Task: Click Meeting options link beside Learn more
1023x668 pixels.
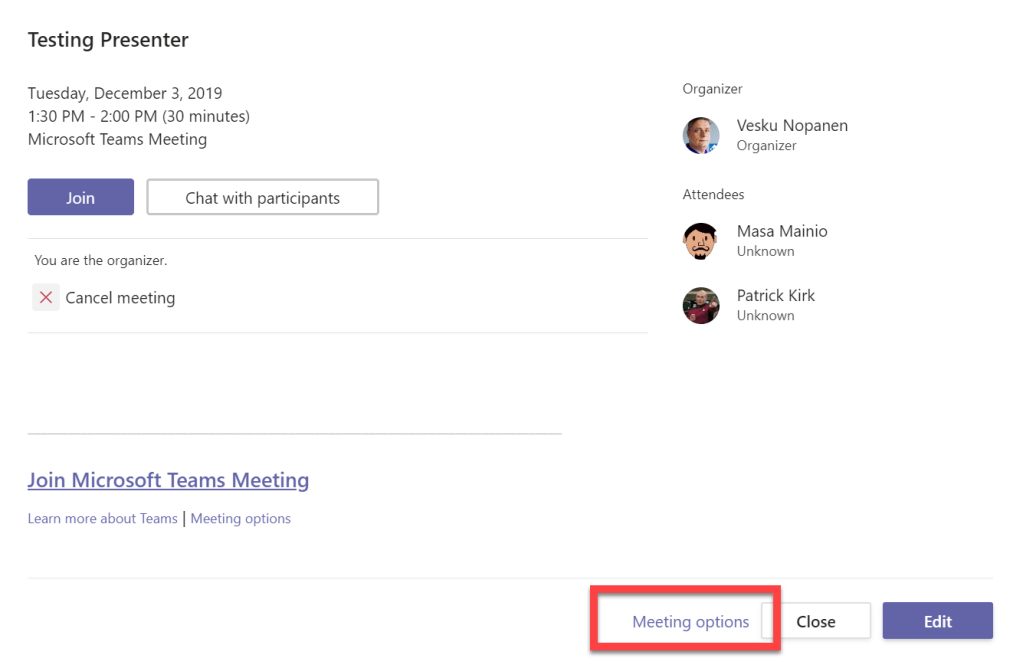Action: (x=240, y=518)
